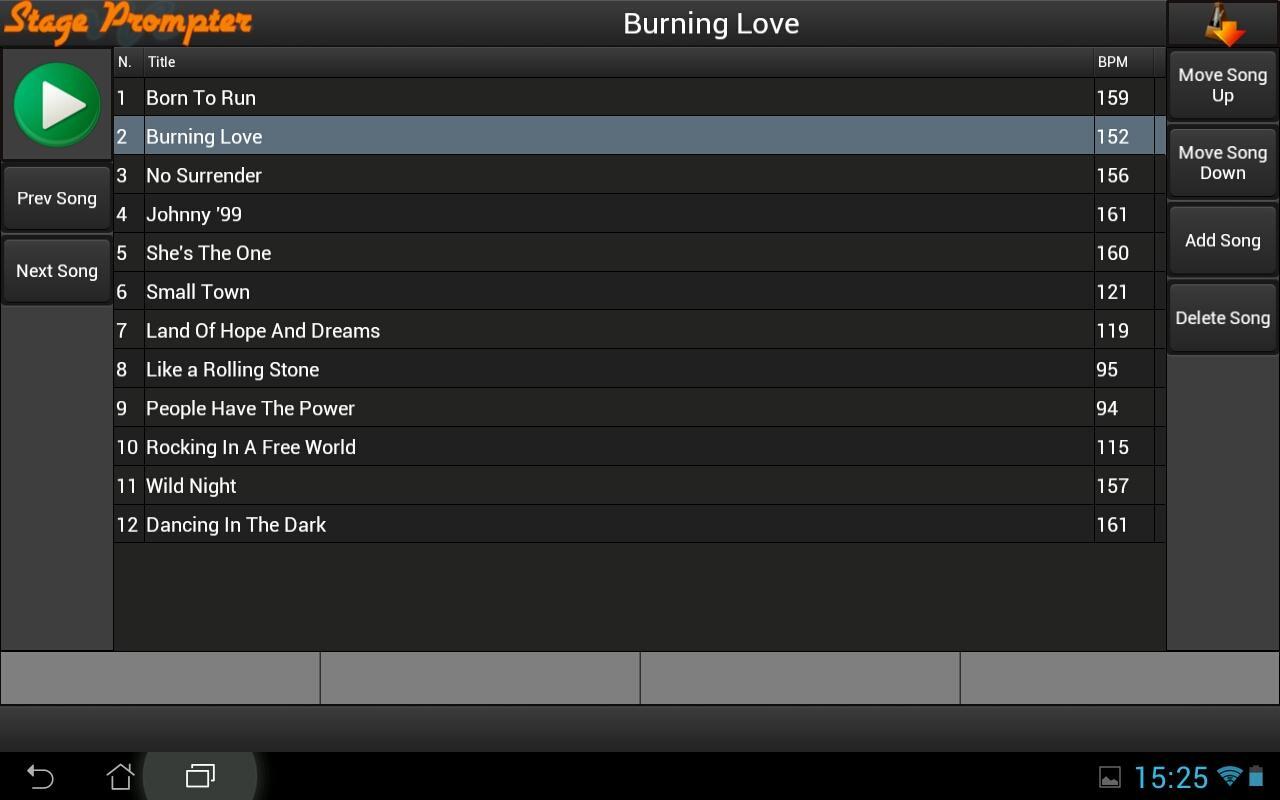The height and width of the screenshot is (800, 1280).
Task: Select song Land Of Hope And Dreams
Action: 639,330
